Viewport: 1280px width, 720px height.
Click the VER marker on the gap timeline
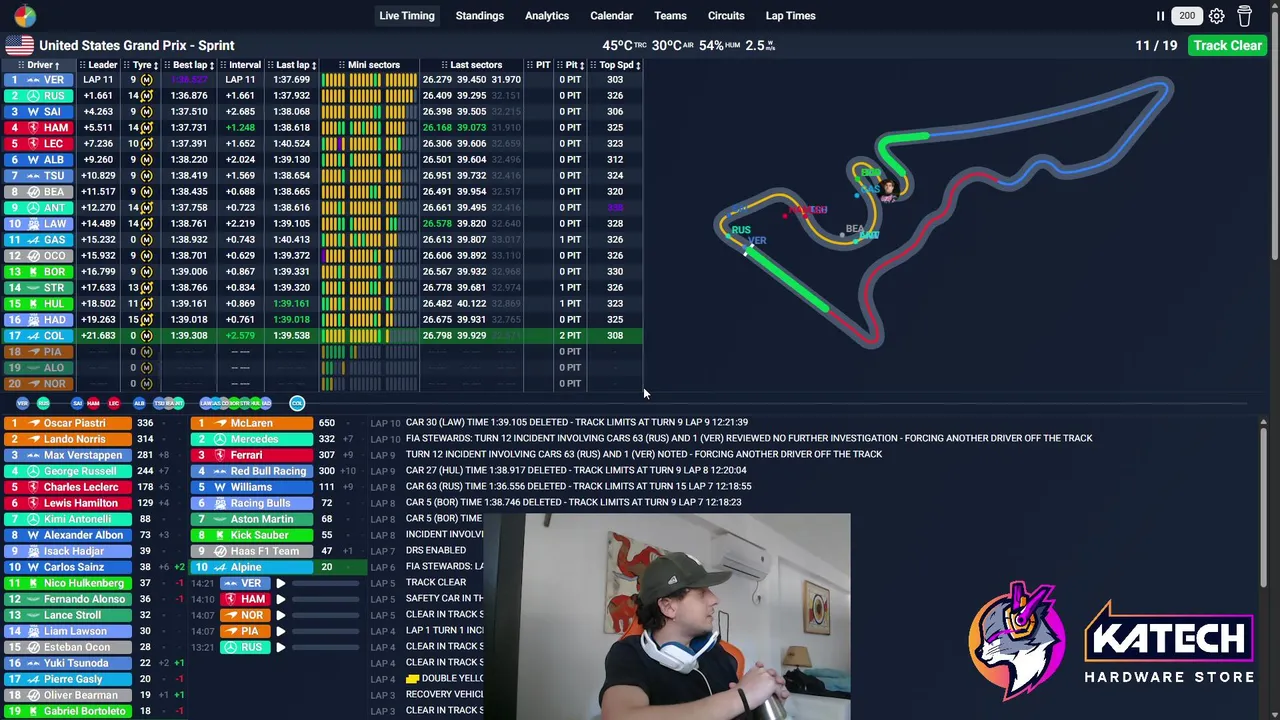tap(22, 403)
